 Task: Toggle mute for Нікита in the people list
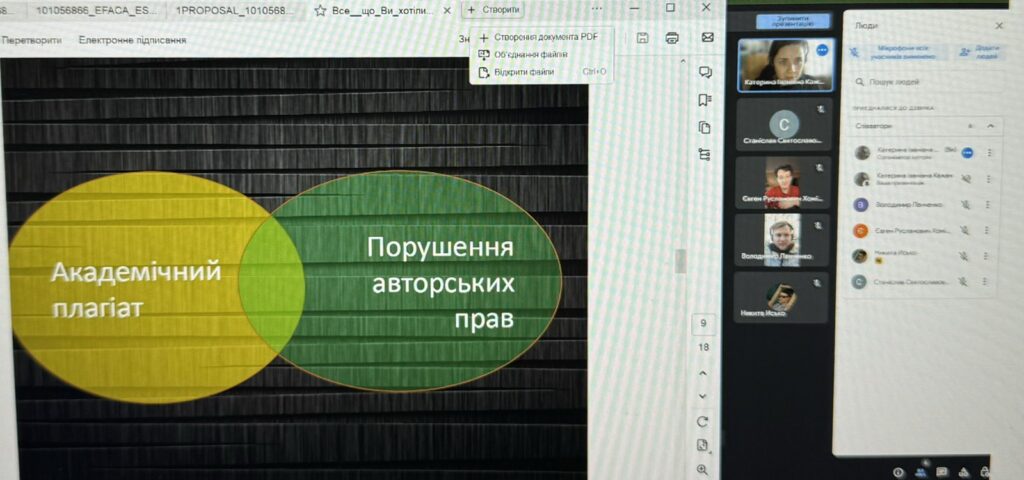(966, 256)
